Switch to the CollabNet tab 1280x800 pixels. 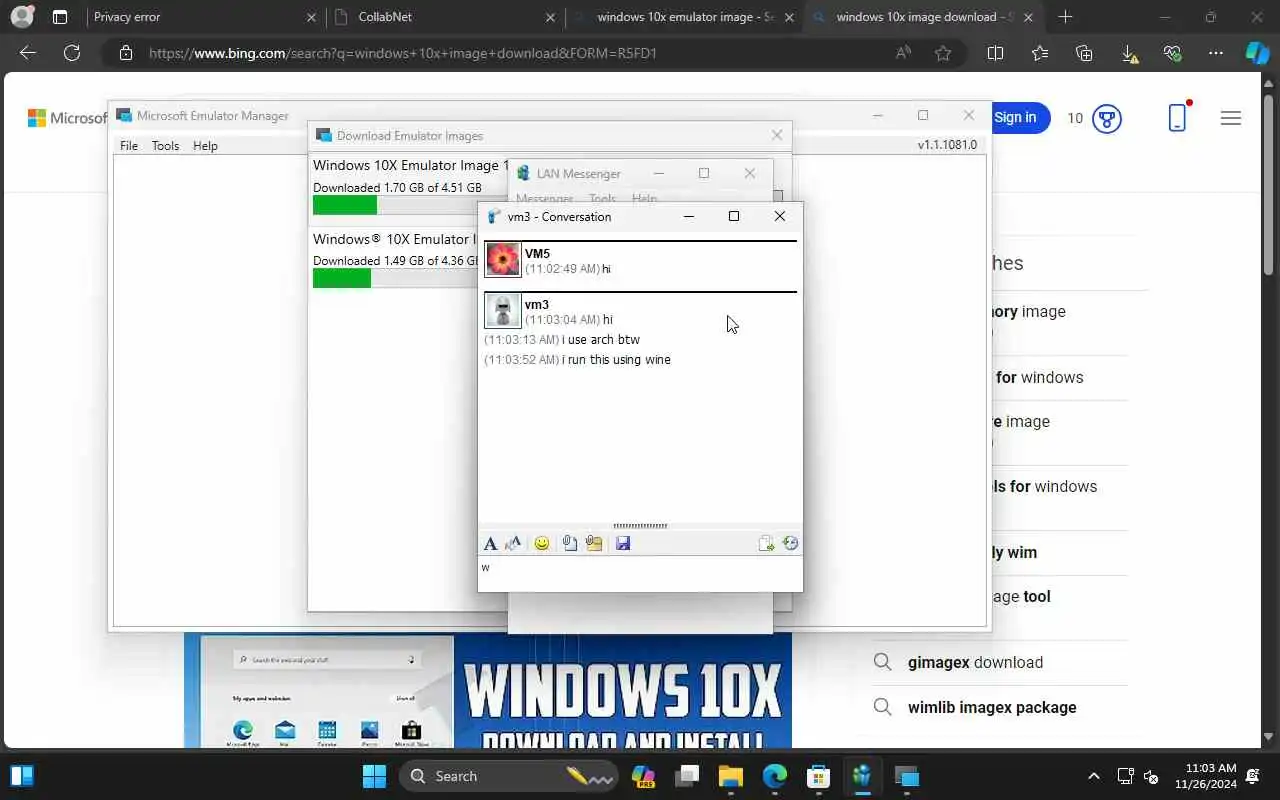coord(445,17)
